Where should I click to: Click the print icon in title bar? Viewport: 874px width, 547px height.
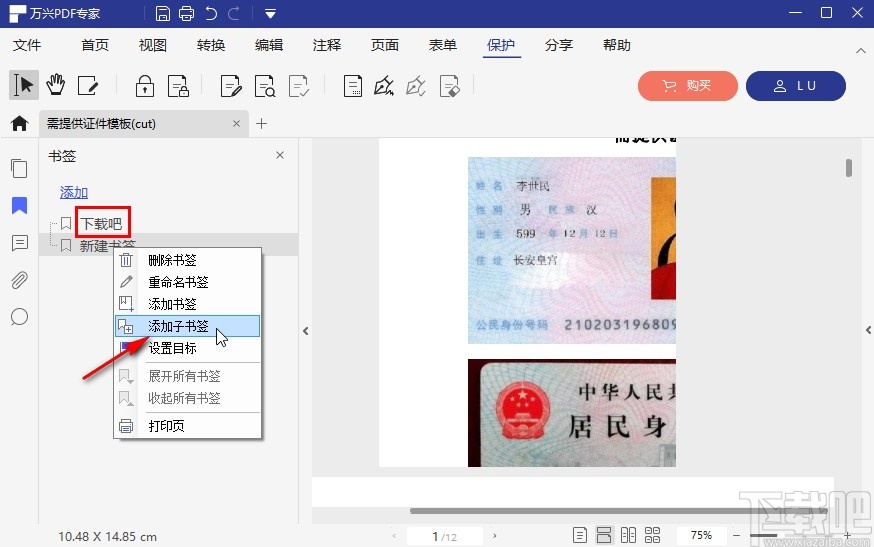click(186, 13)
